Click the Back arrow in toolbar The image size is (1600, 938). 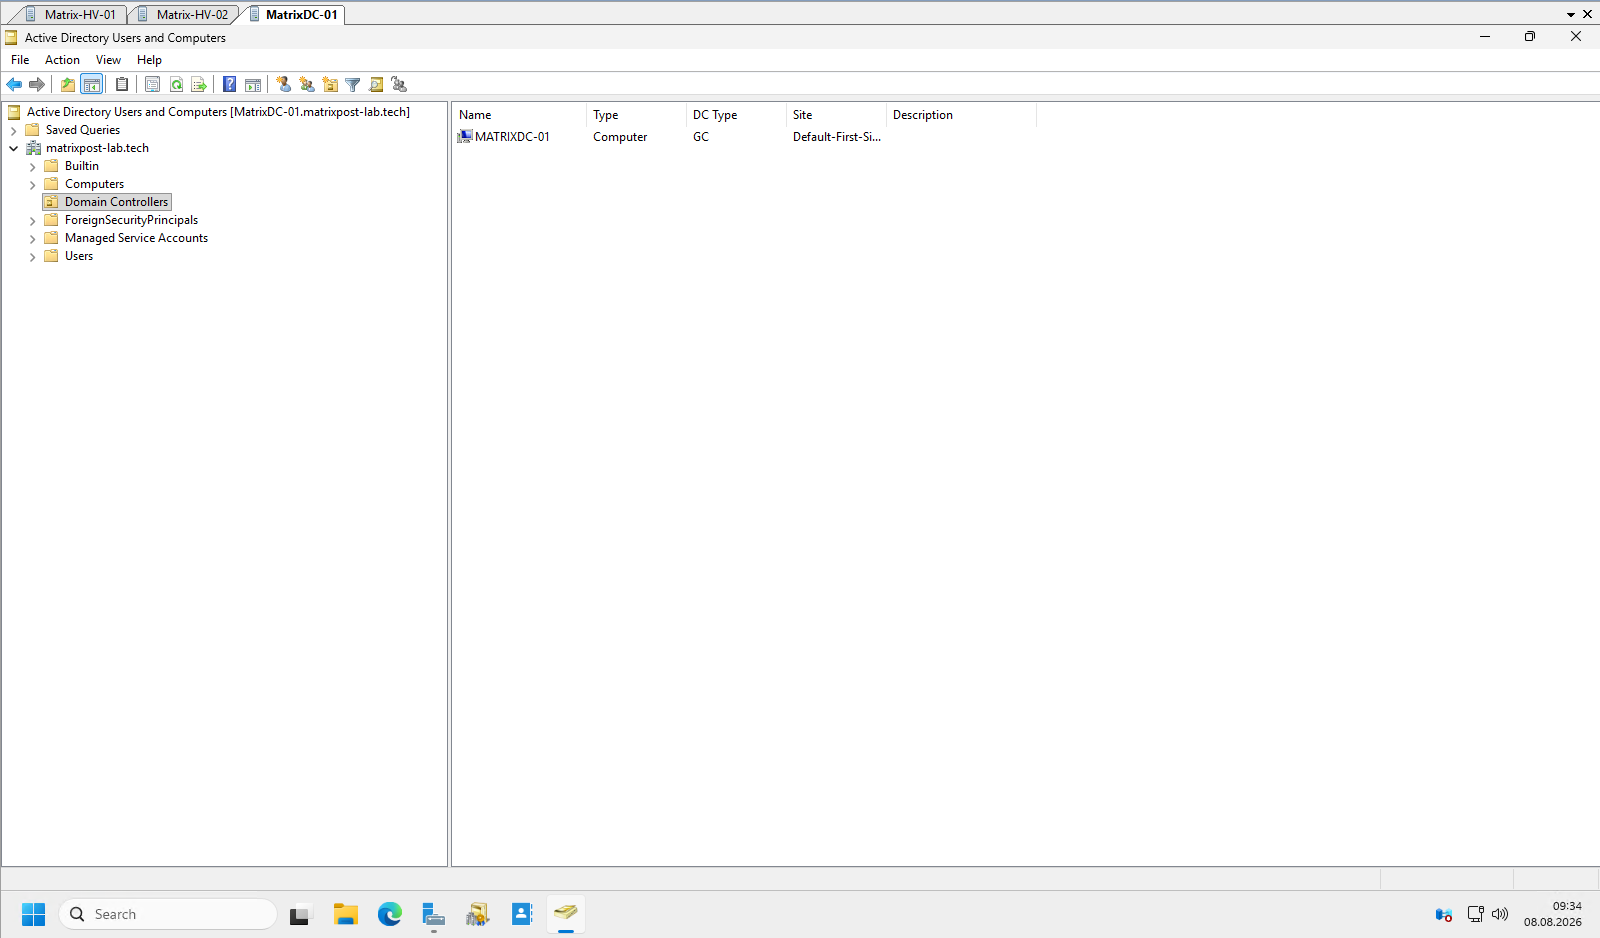(x=14, y=85)
